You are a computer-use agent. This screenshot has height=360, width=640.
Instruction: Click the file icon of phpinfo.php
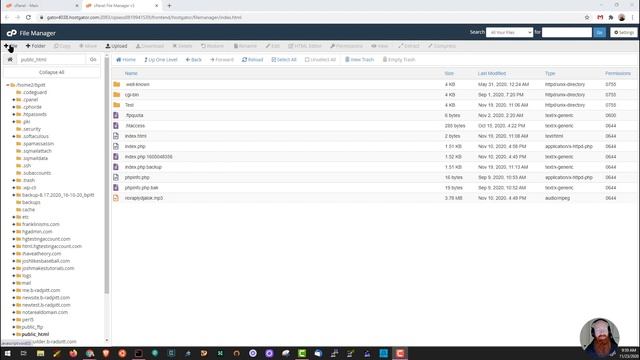coord(116,178)
